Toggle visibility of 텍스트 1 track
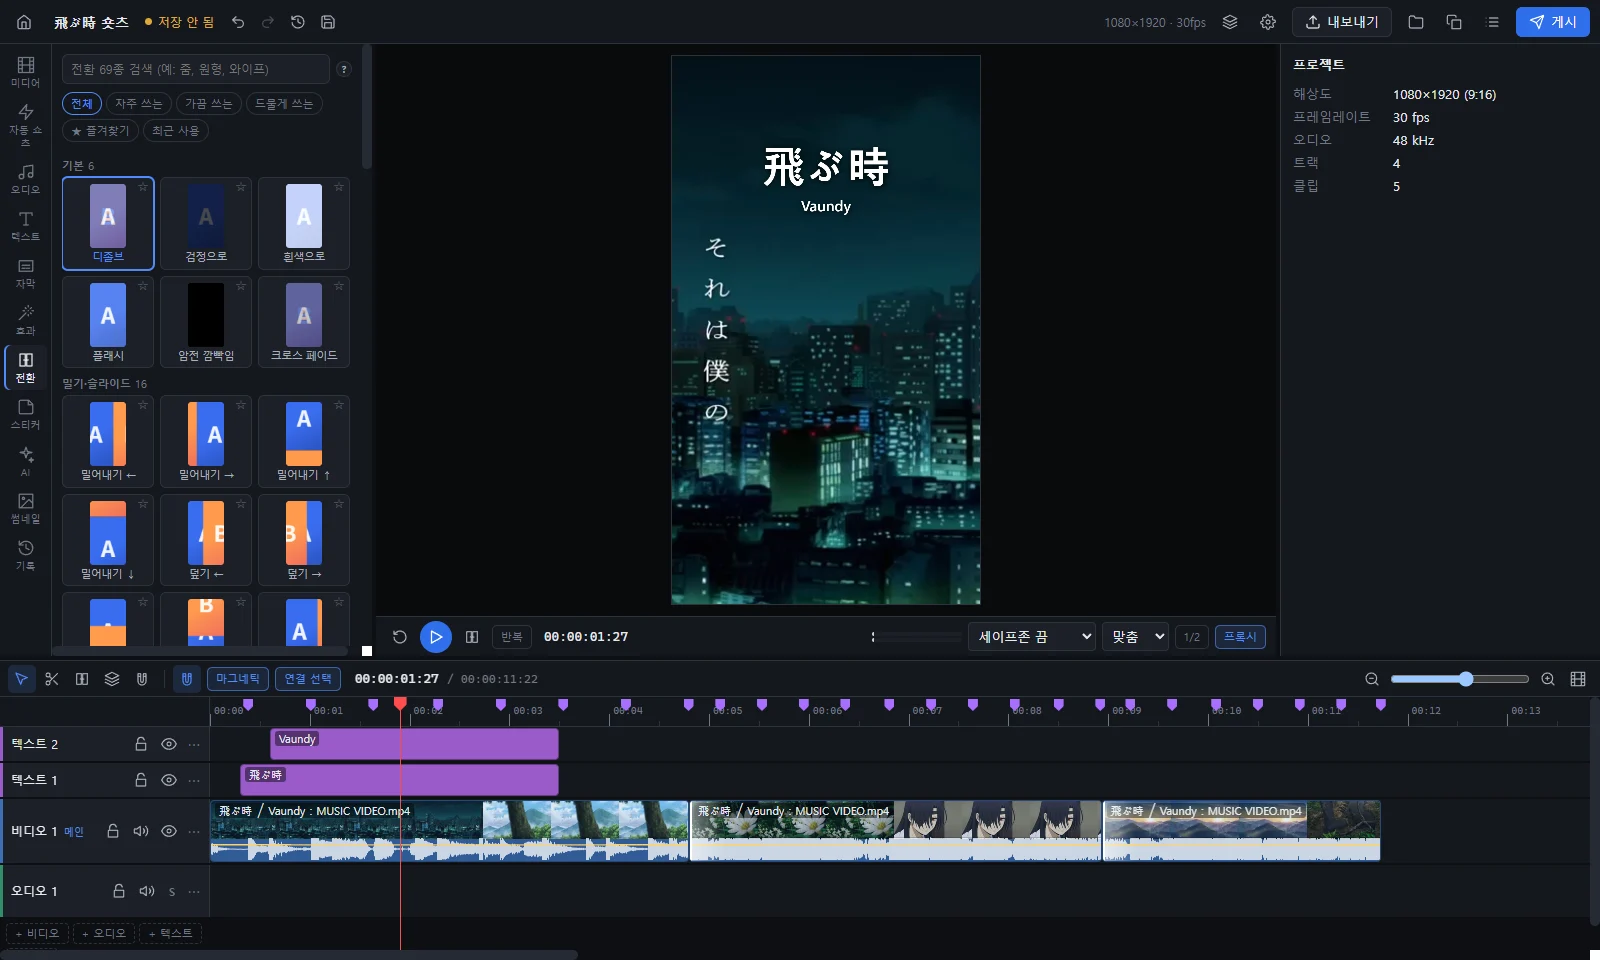The image size is (1600, 960). click(x=169, y=780)
